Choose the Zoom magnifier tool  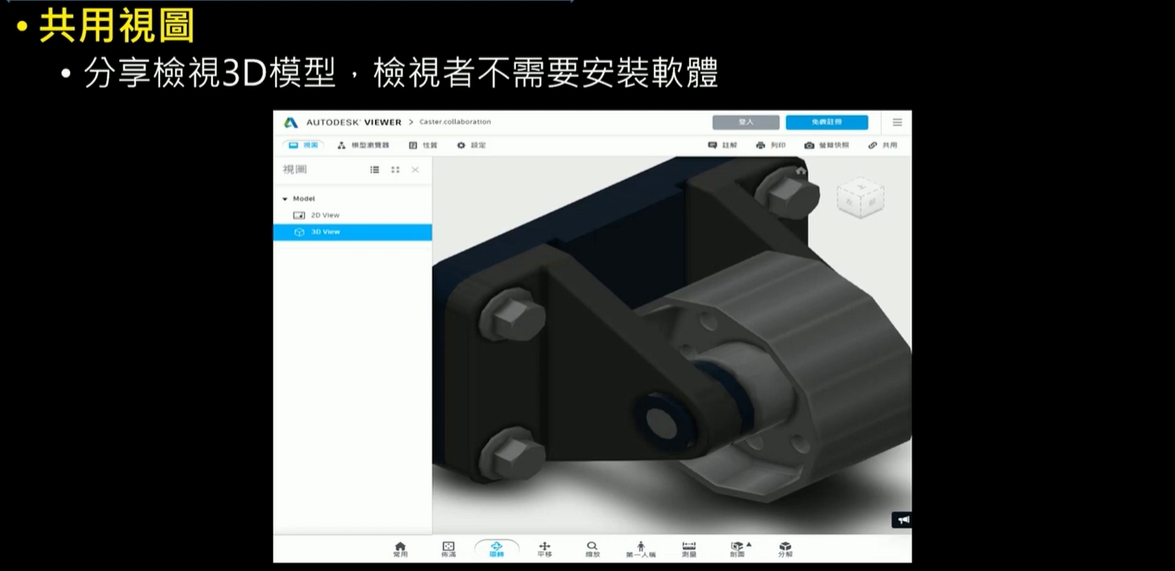592,548
